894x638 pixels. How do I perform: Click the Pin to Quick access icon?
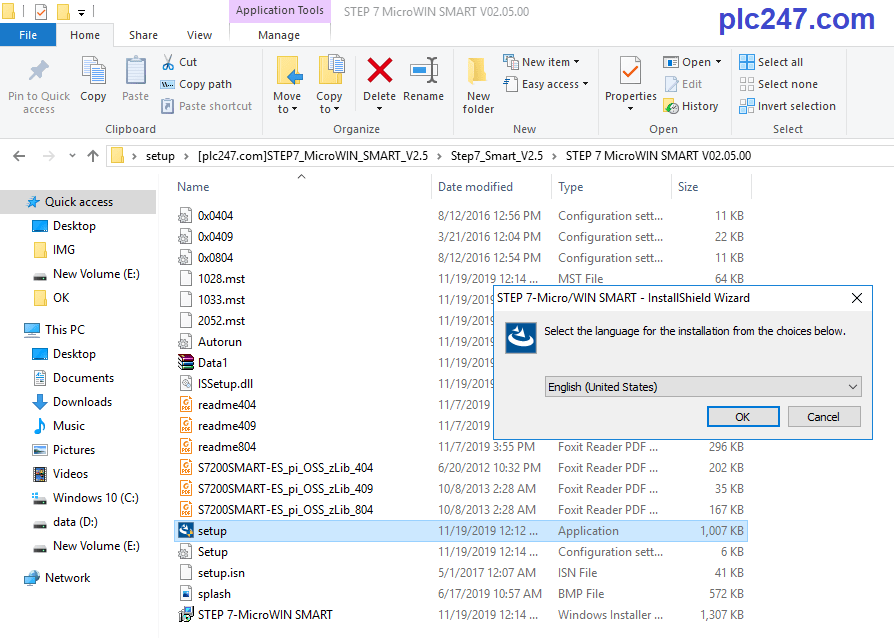(39, 71)
